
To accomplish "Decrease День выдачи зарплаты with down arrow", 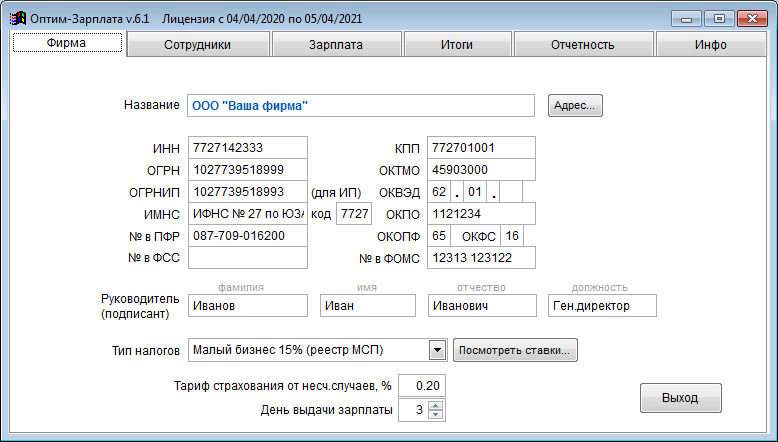I will click(x=435, y=415).
